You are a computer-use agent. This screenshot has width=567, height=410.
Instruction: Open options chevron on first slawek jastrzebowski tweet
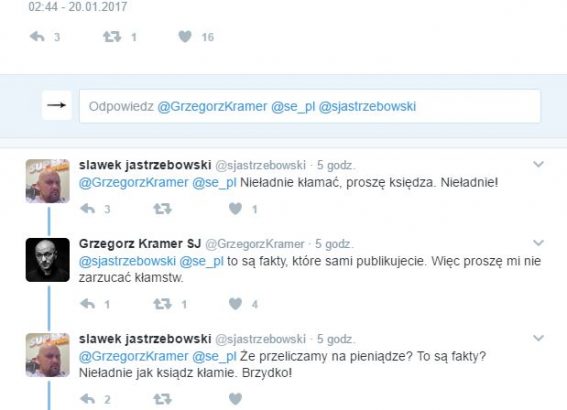click(x=538, y=165)
